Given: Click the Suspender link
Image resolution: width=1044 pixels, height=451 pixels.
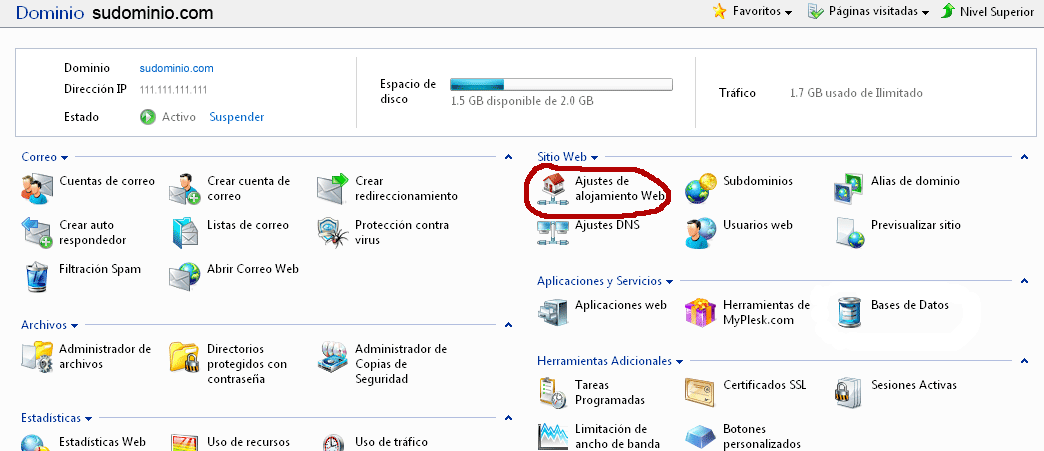Looking at the screenshot, I should (x=237, y=117).
